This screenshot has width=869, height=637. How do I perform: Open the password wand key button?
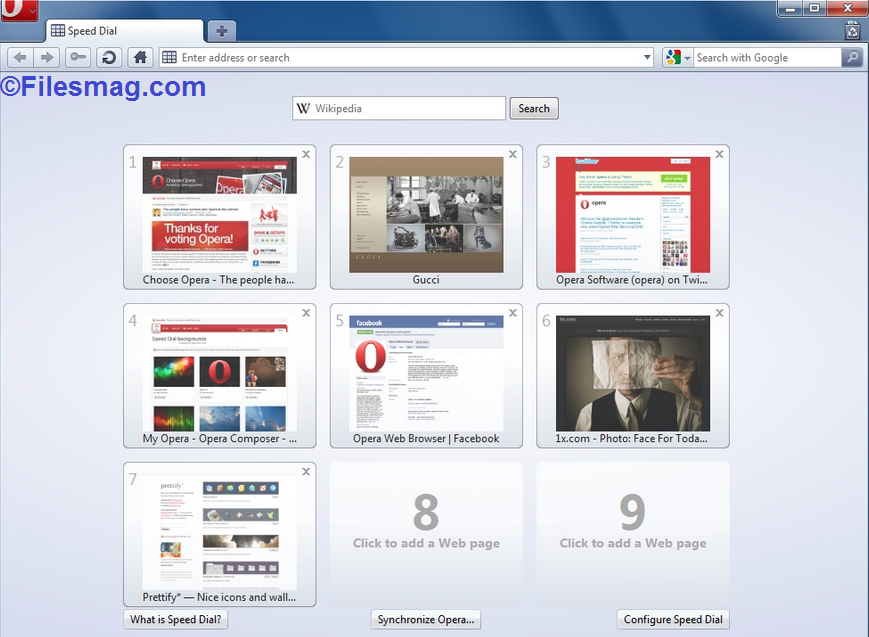[78, 57]
